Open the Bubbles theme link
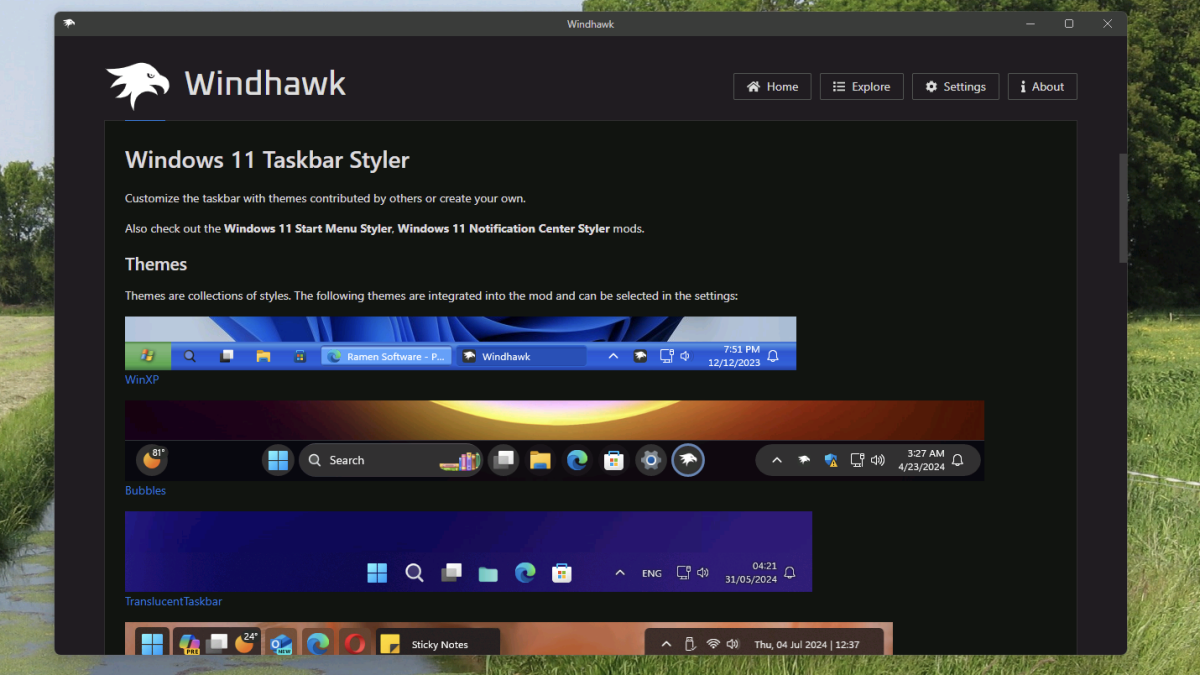Image resolution: width=1200 pixels, height=675 pixels. coord(145,491)
